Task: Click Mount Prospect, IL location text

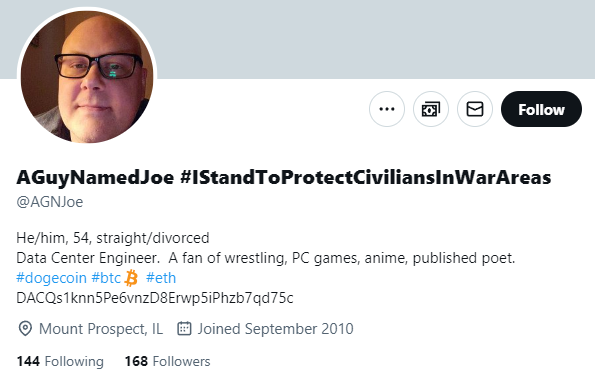Action: tap(101, 329)
